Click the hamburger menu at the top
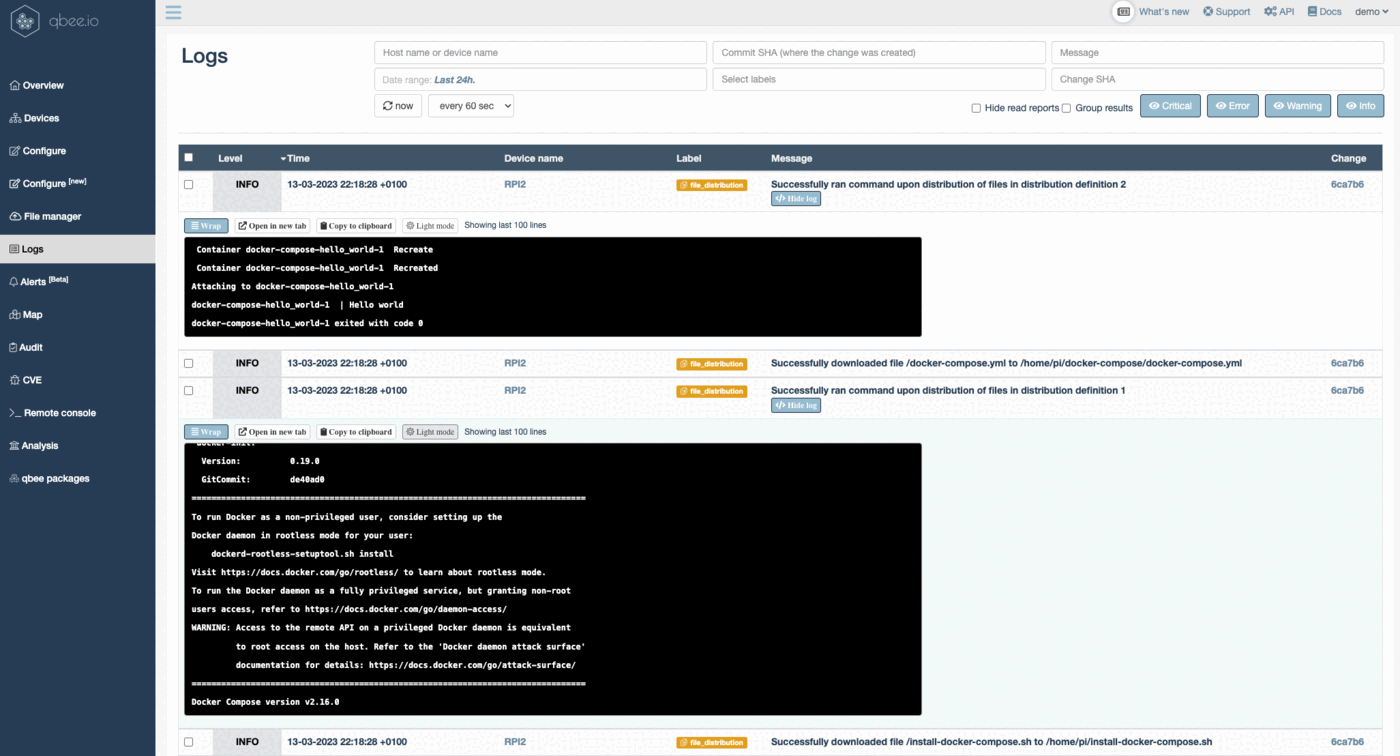The width and height of the screenshot is (1400, 756). click(173, 12)
